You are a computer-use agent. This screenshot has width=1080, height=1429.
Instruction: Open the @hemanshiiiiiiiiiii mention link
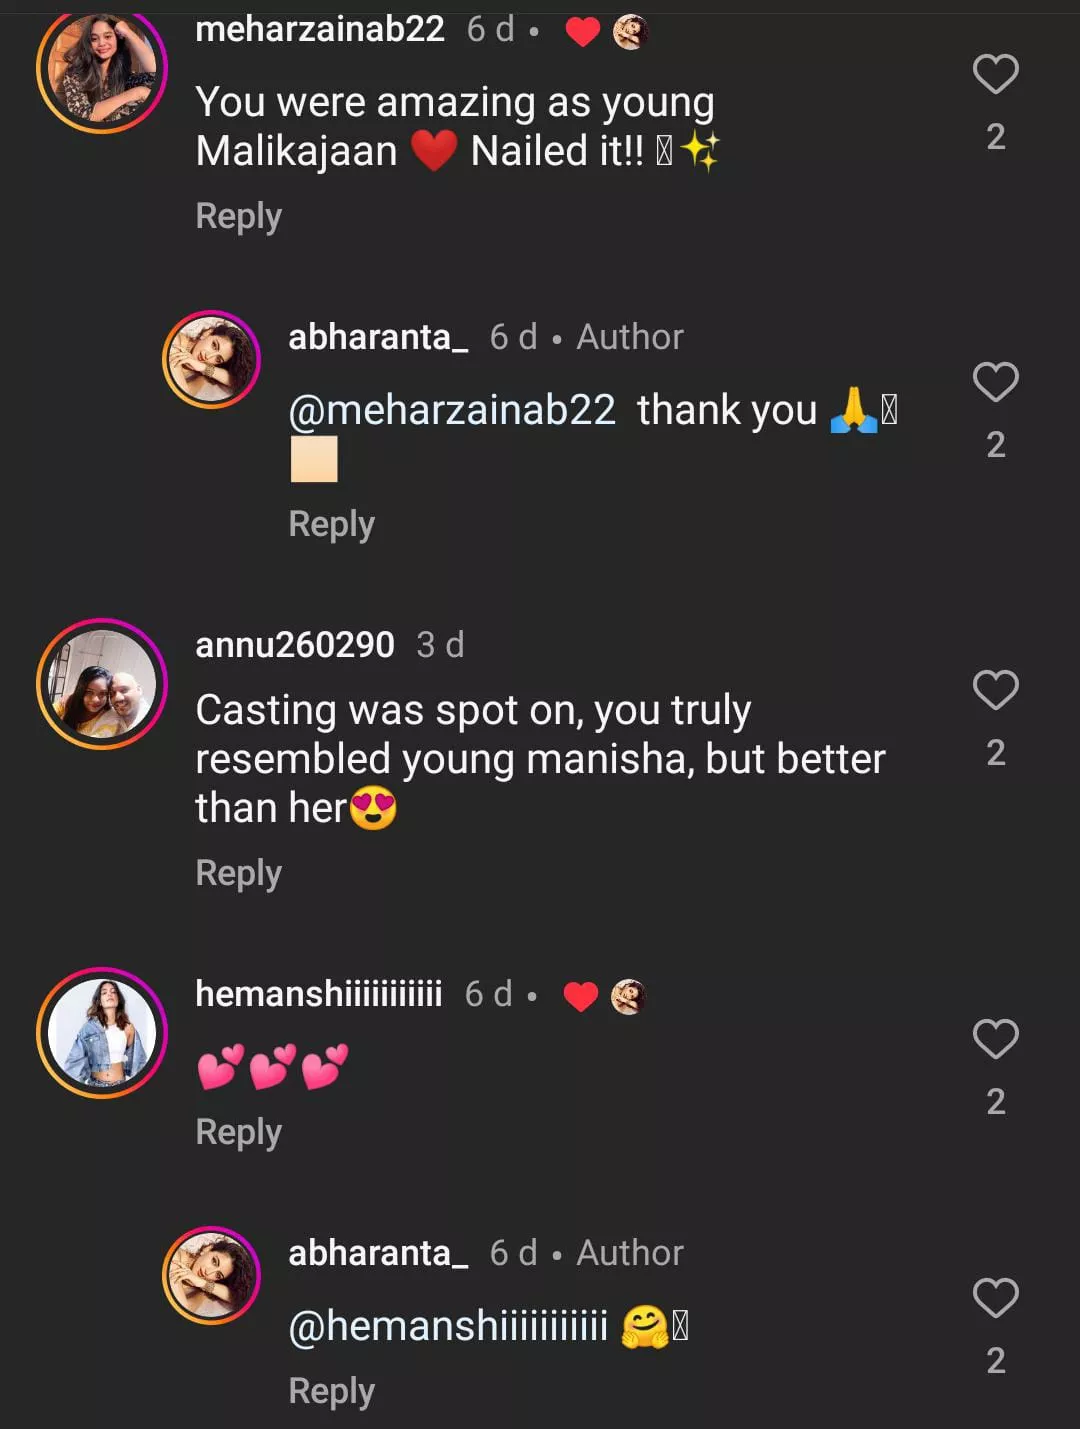448,1326
